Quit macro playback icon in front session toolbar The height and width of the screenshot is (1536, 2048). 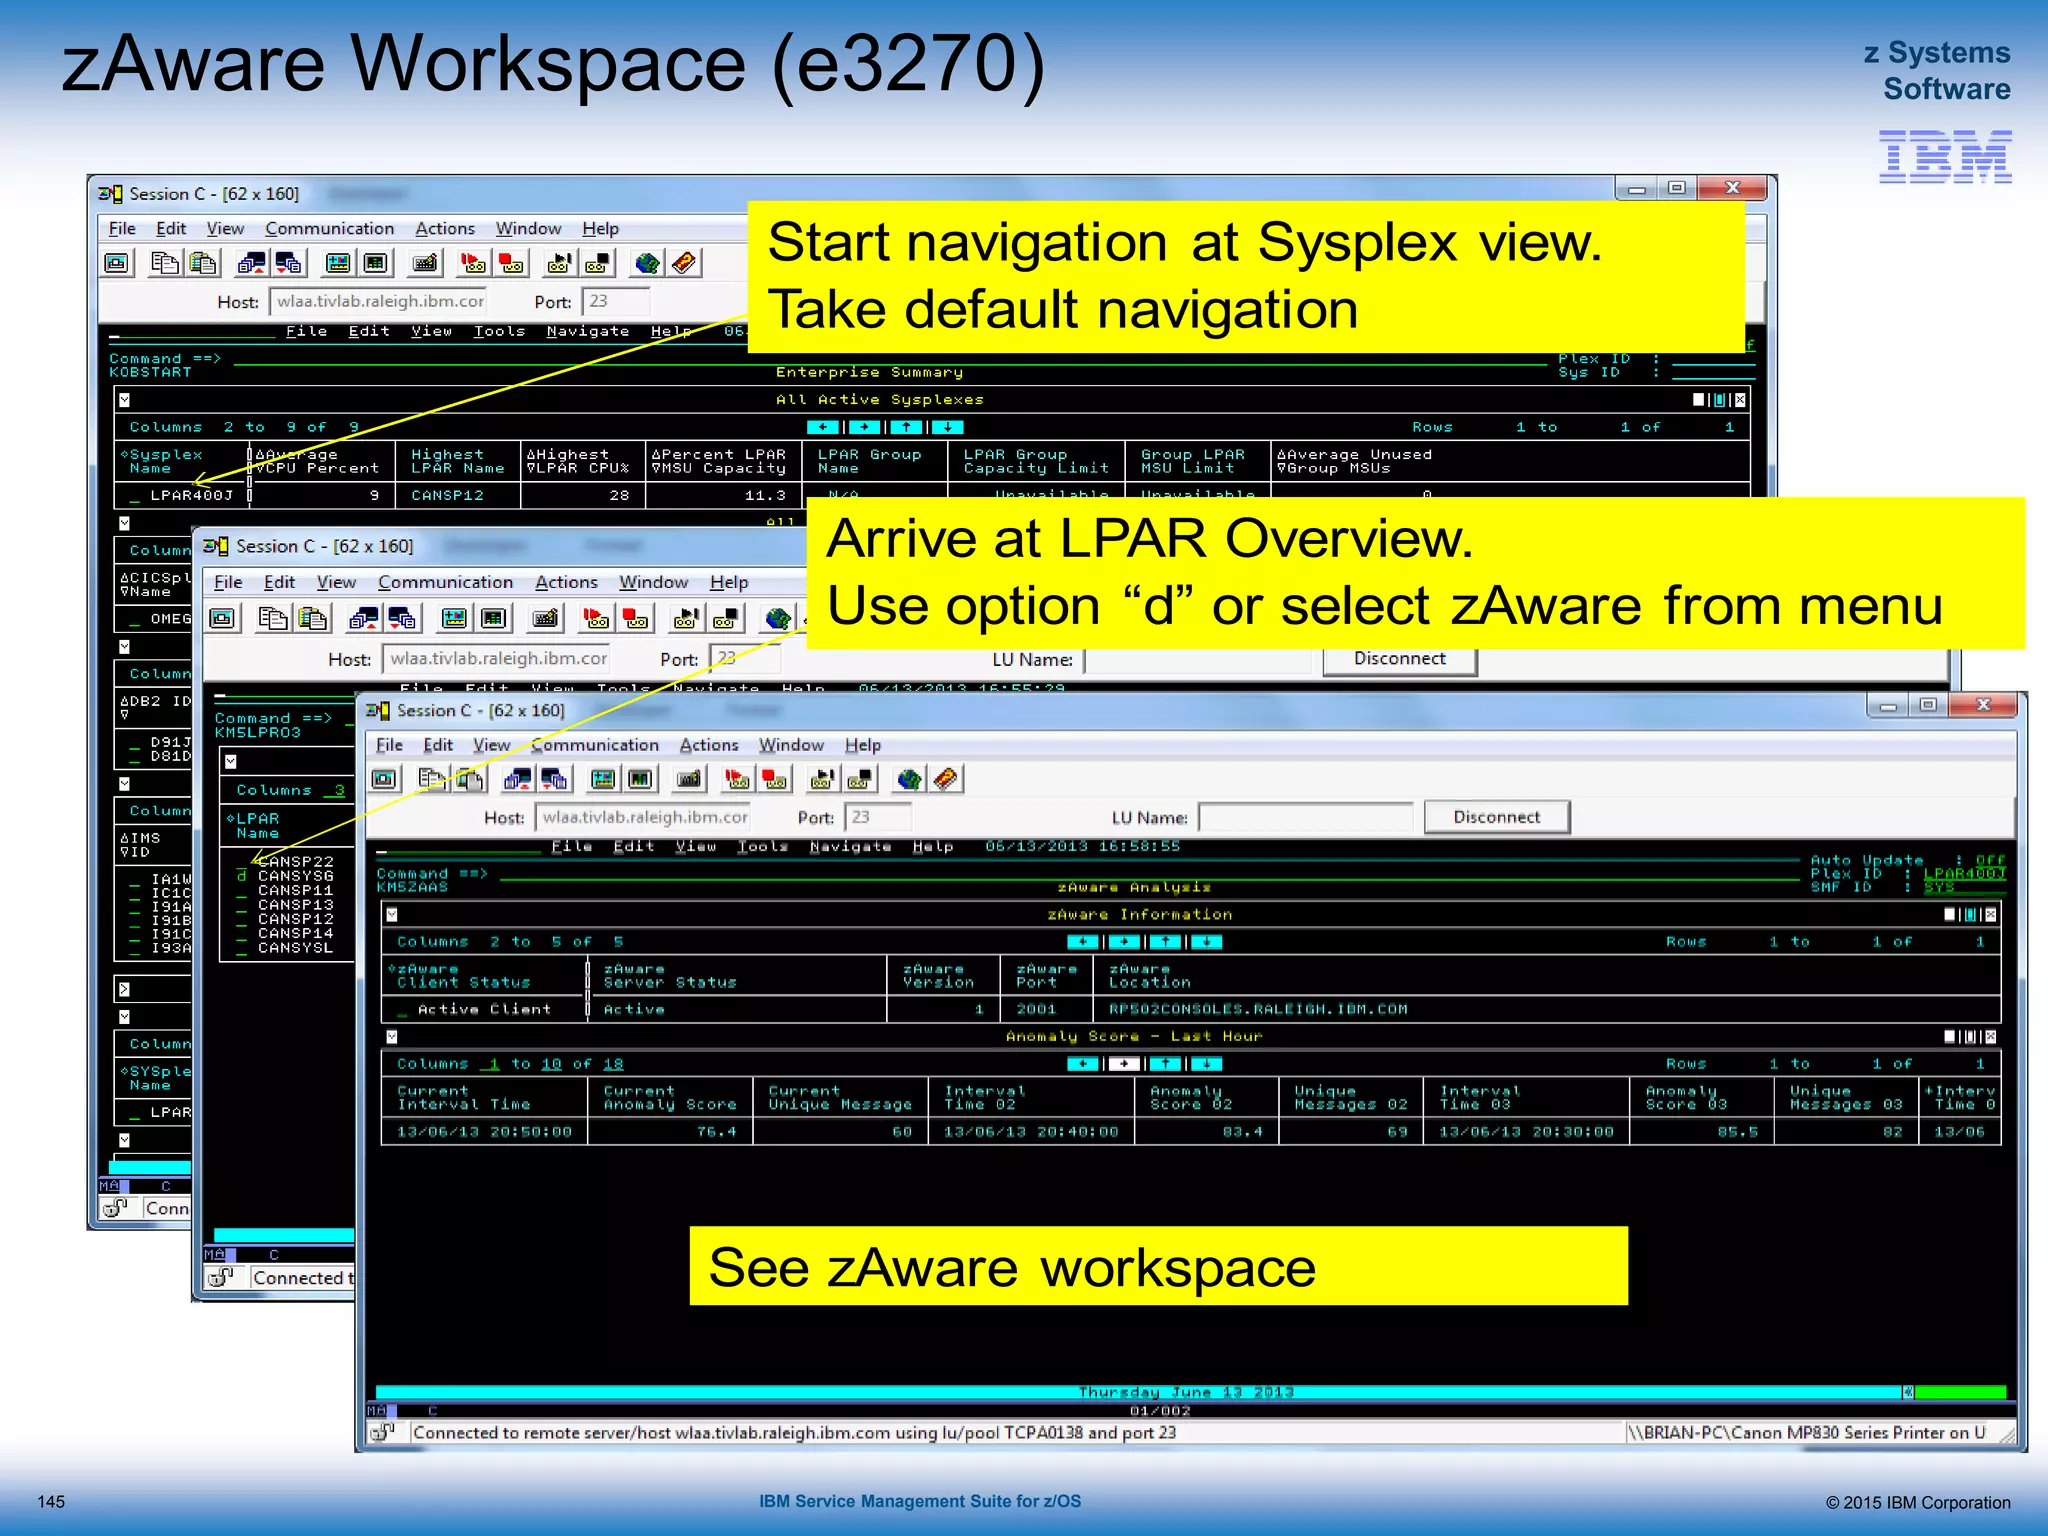click(860, 779)
